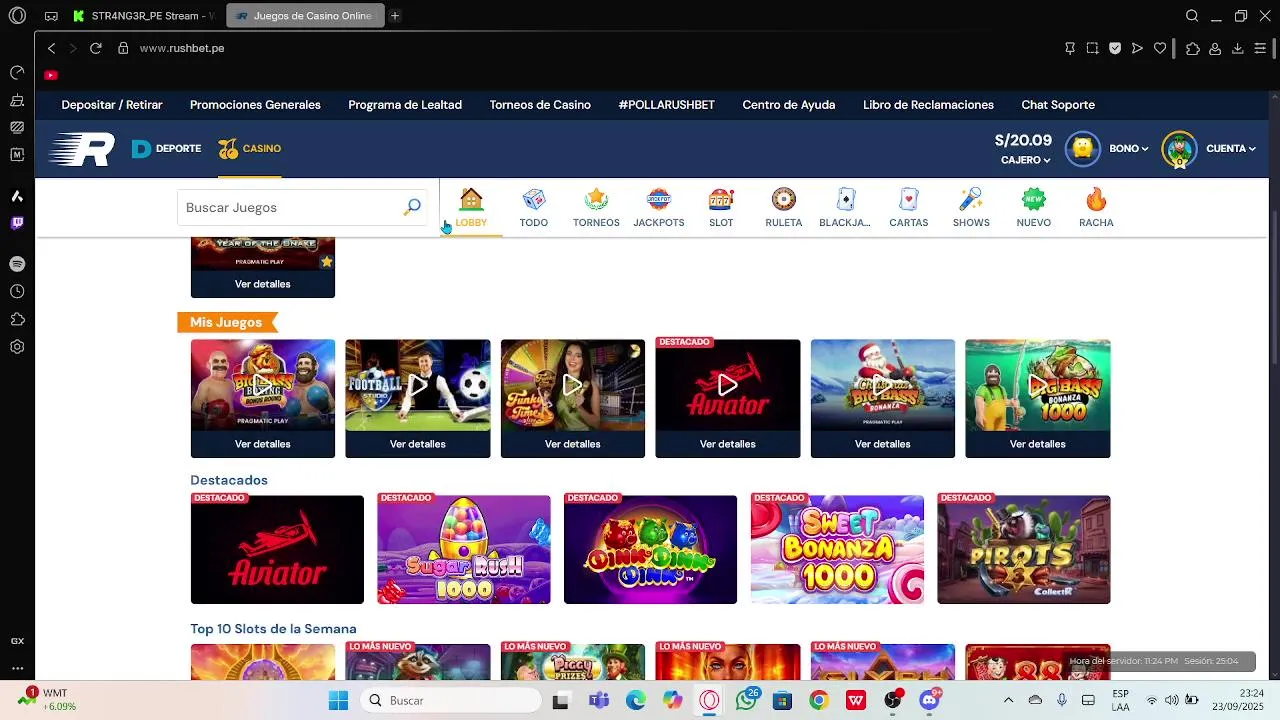The image size is (1280, 720).
Task: Open Discord from the taskbar
Action: pyautogui.click(x=929, y=700)
